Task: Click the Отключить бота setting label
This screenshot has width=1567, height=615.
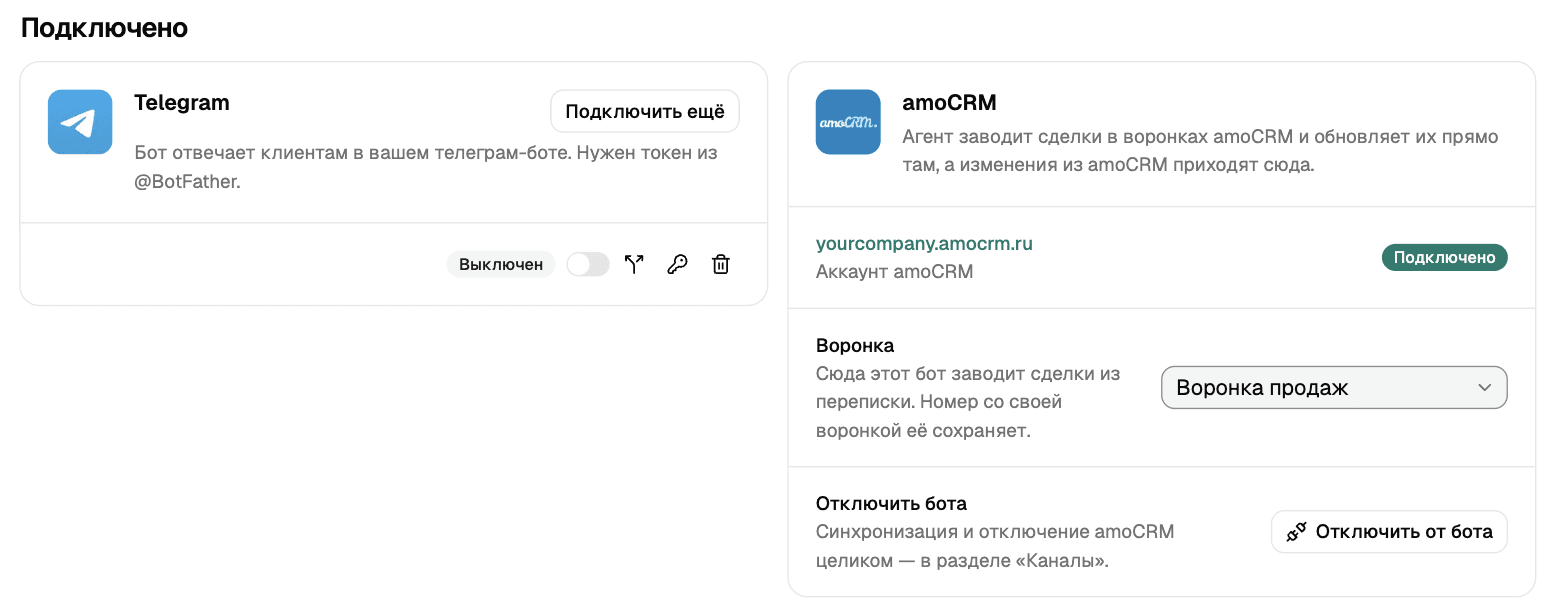Action: click(x=891, y=504)
